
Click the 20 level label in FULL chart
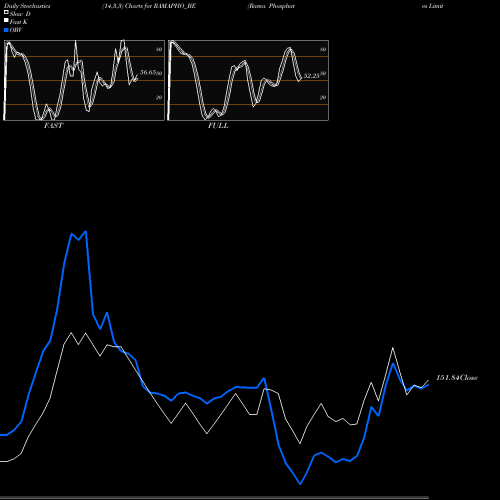click(323, 97)
